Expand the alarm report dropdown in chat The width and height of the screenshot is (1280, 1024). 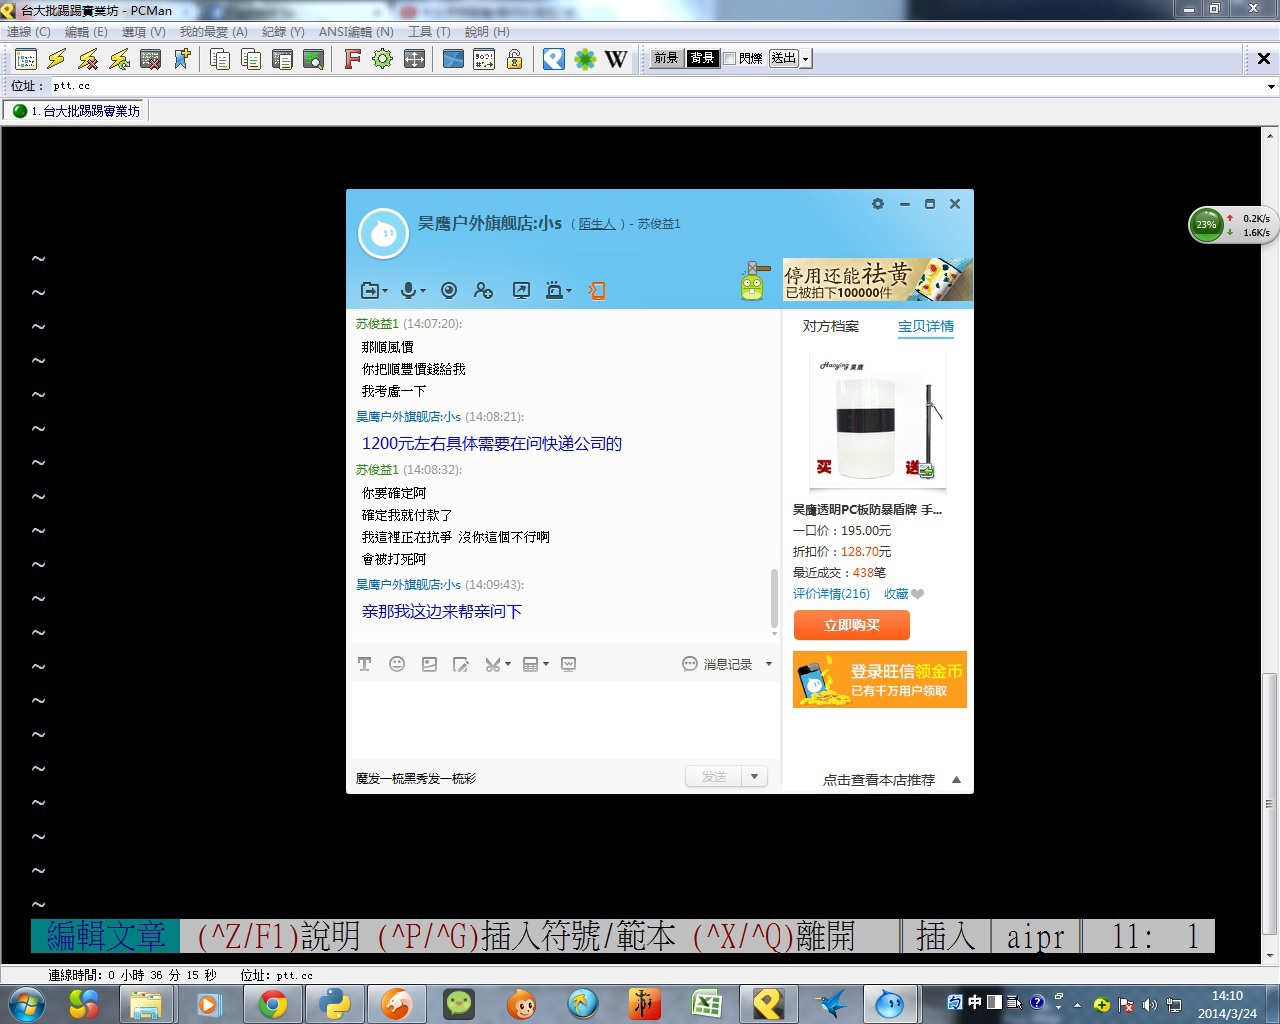click(x=569, y=291)
